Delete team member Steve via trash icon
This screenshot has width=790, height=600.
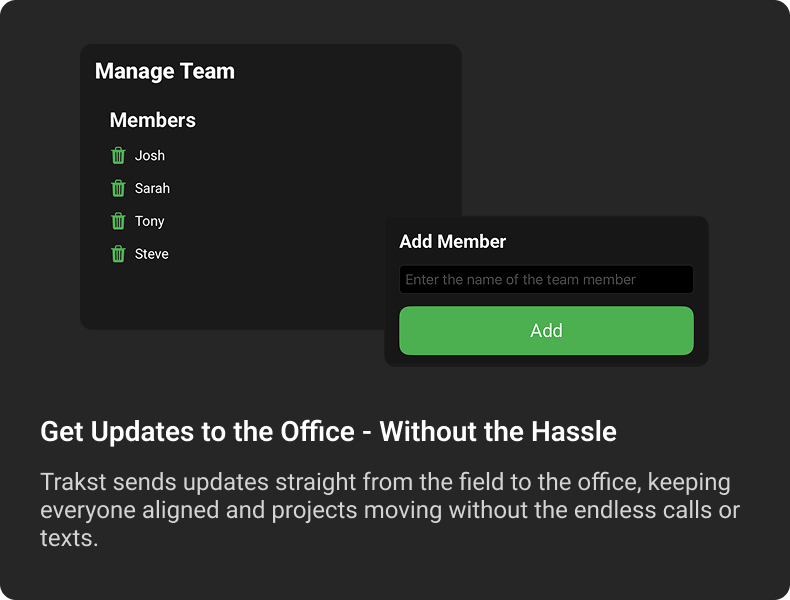click(118, 254)
